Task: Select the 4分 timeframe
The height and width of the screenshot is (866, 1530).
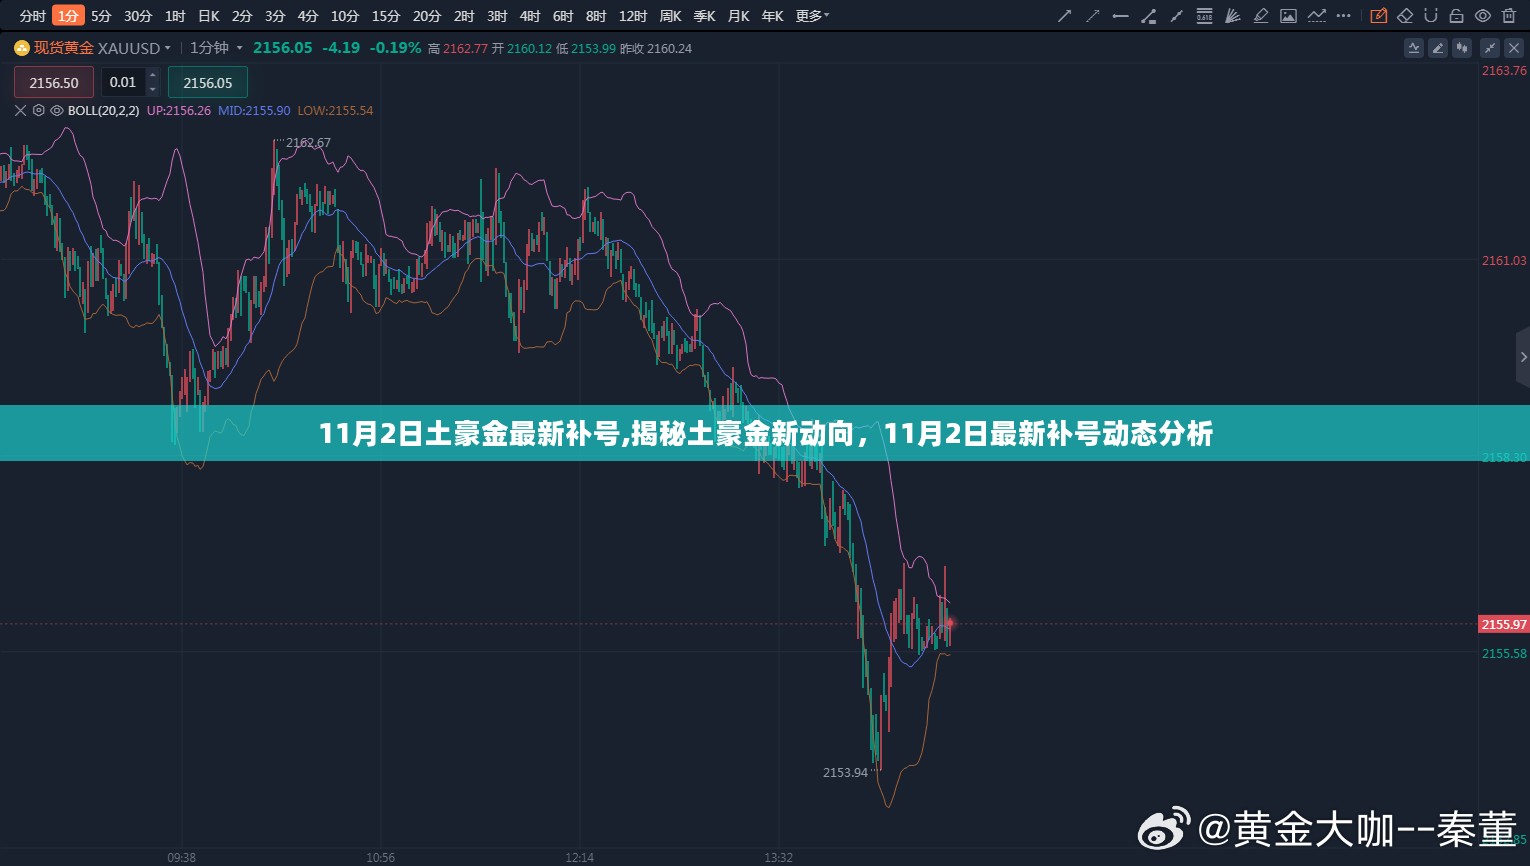Action: coord(308,16)
